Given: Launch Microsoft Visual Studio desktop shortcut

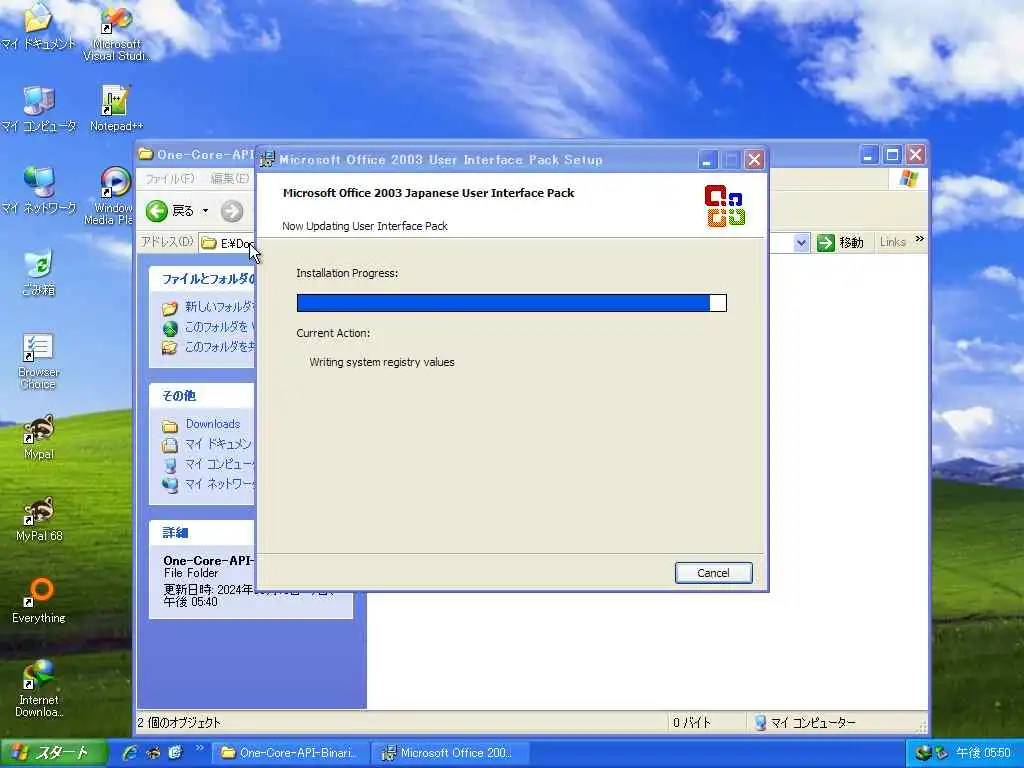Looking at the screenshot, I should (116, 33).
